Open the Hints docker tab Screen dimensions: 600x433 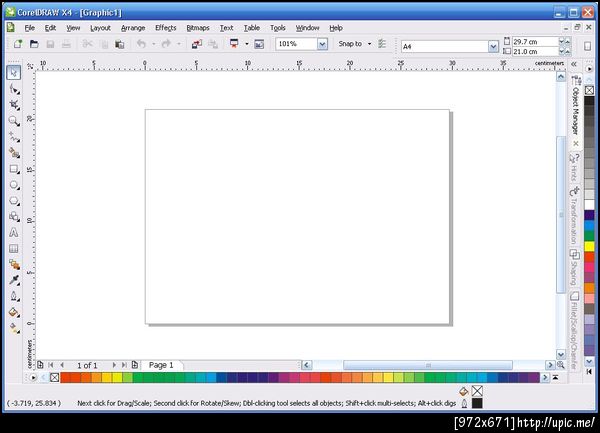tap(574, 168)
